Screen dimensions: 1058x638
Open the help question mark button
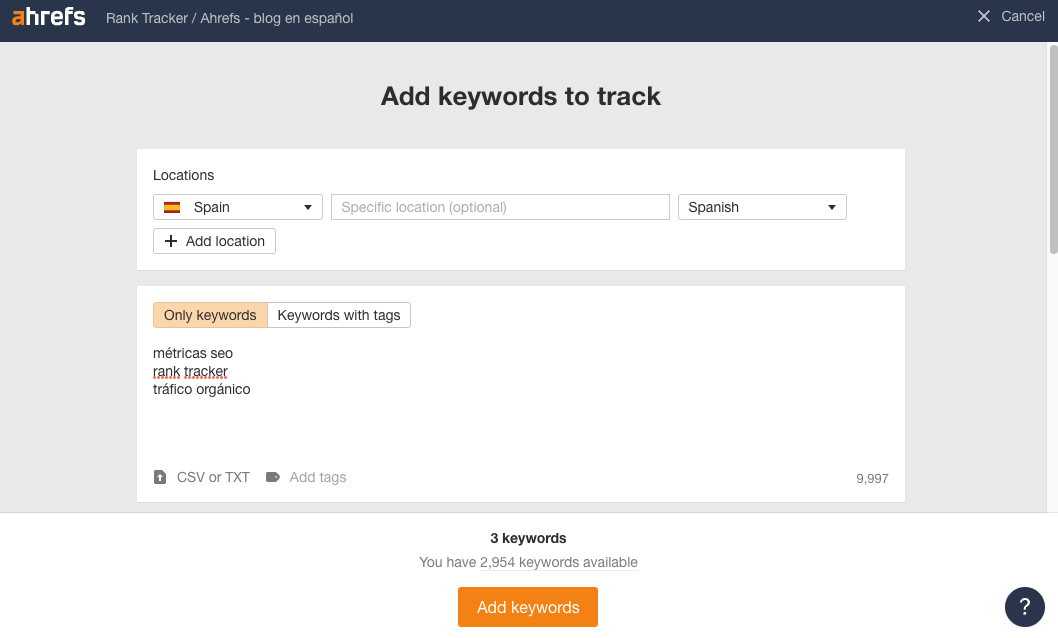pos(1024,606)
